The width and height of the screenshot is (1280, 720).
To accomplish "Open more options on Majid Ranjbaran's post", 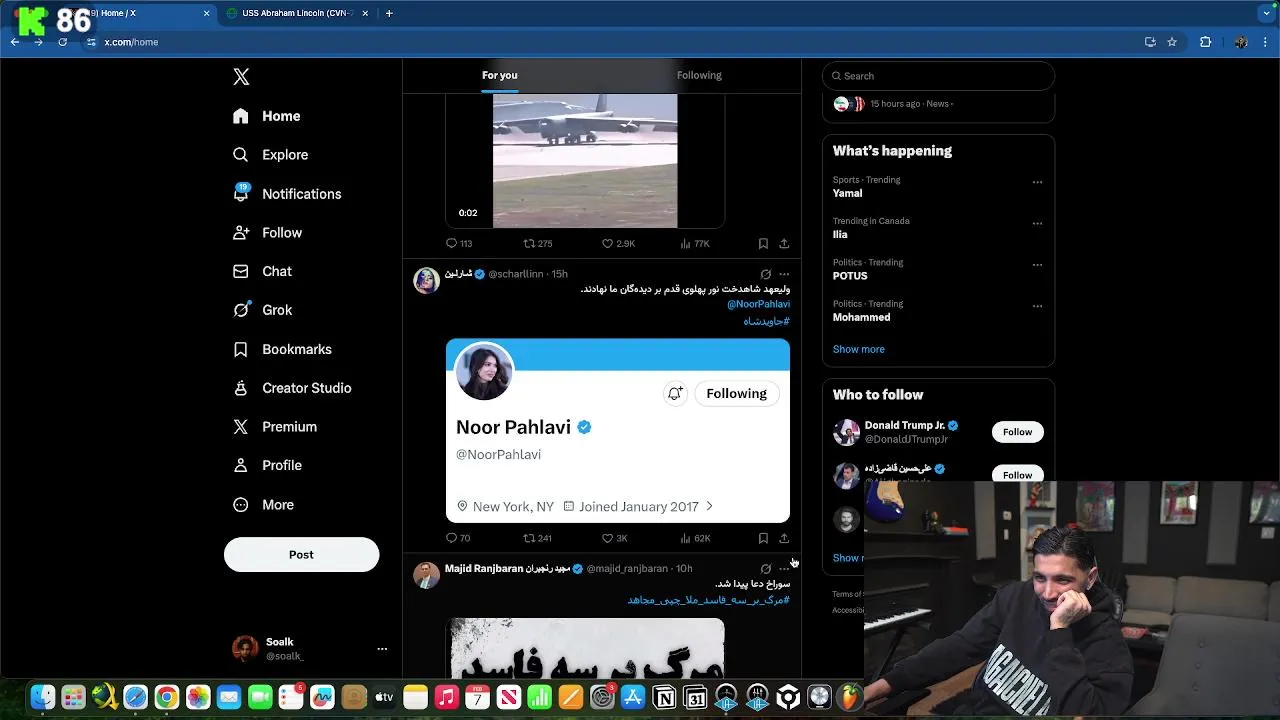I will [x=784, y=569].
